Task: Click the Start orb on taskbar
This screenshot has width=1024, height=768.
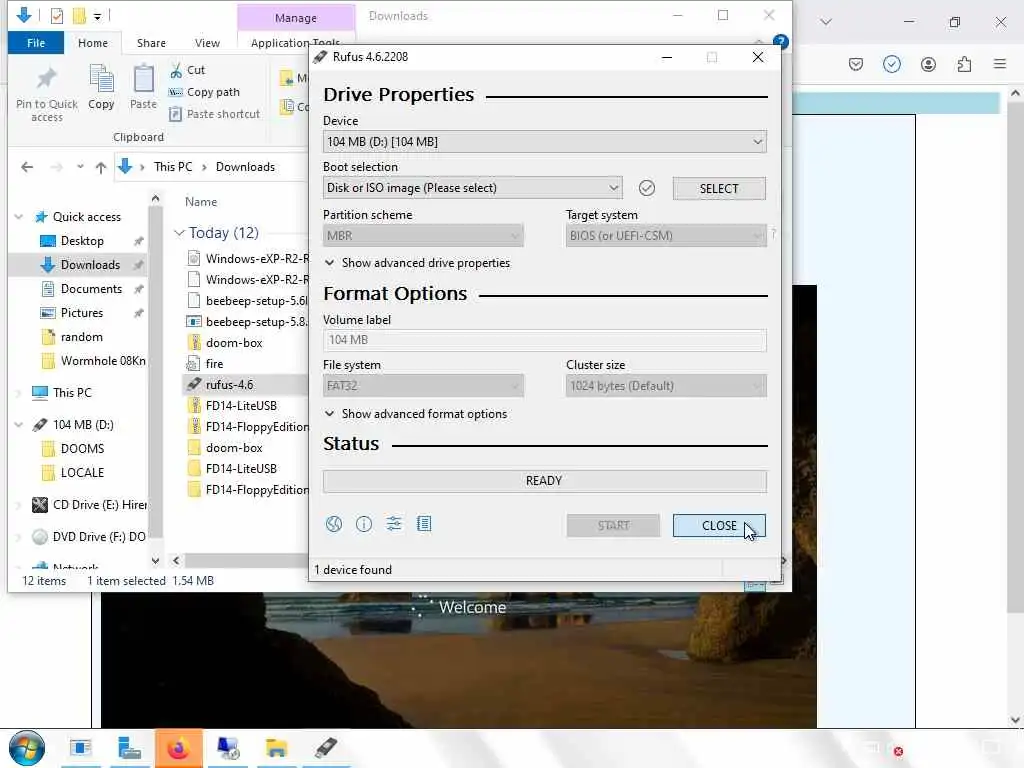Action: 27,748
